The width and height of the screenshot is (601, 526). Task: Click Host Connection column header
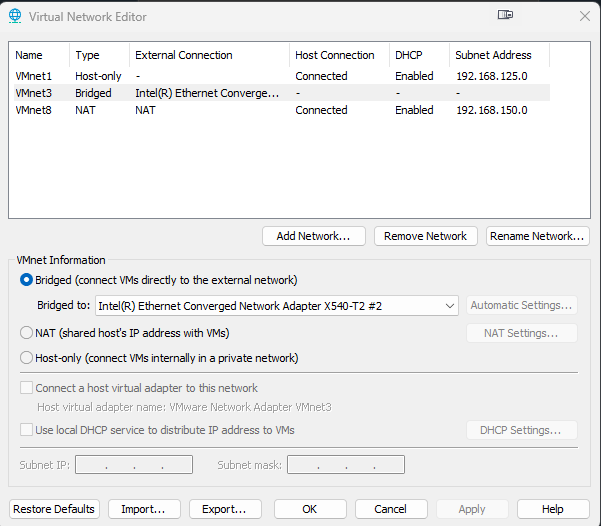click(x=340, y=55)
